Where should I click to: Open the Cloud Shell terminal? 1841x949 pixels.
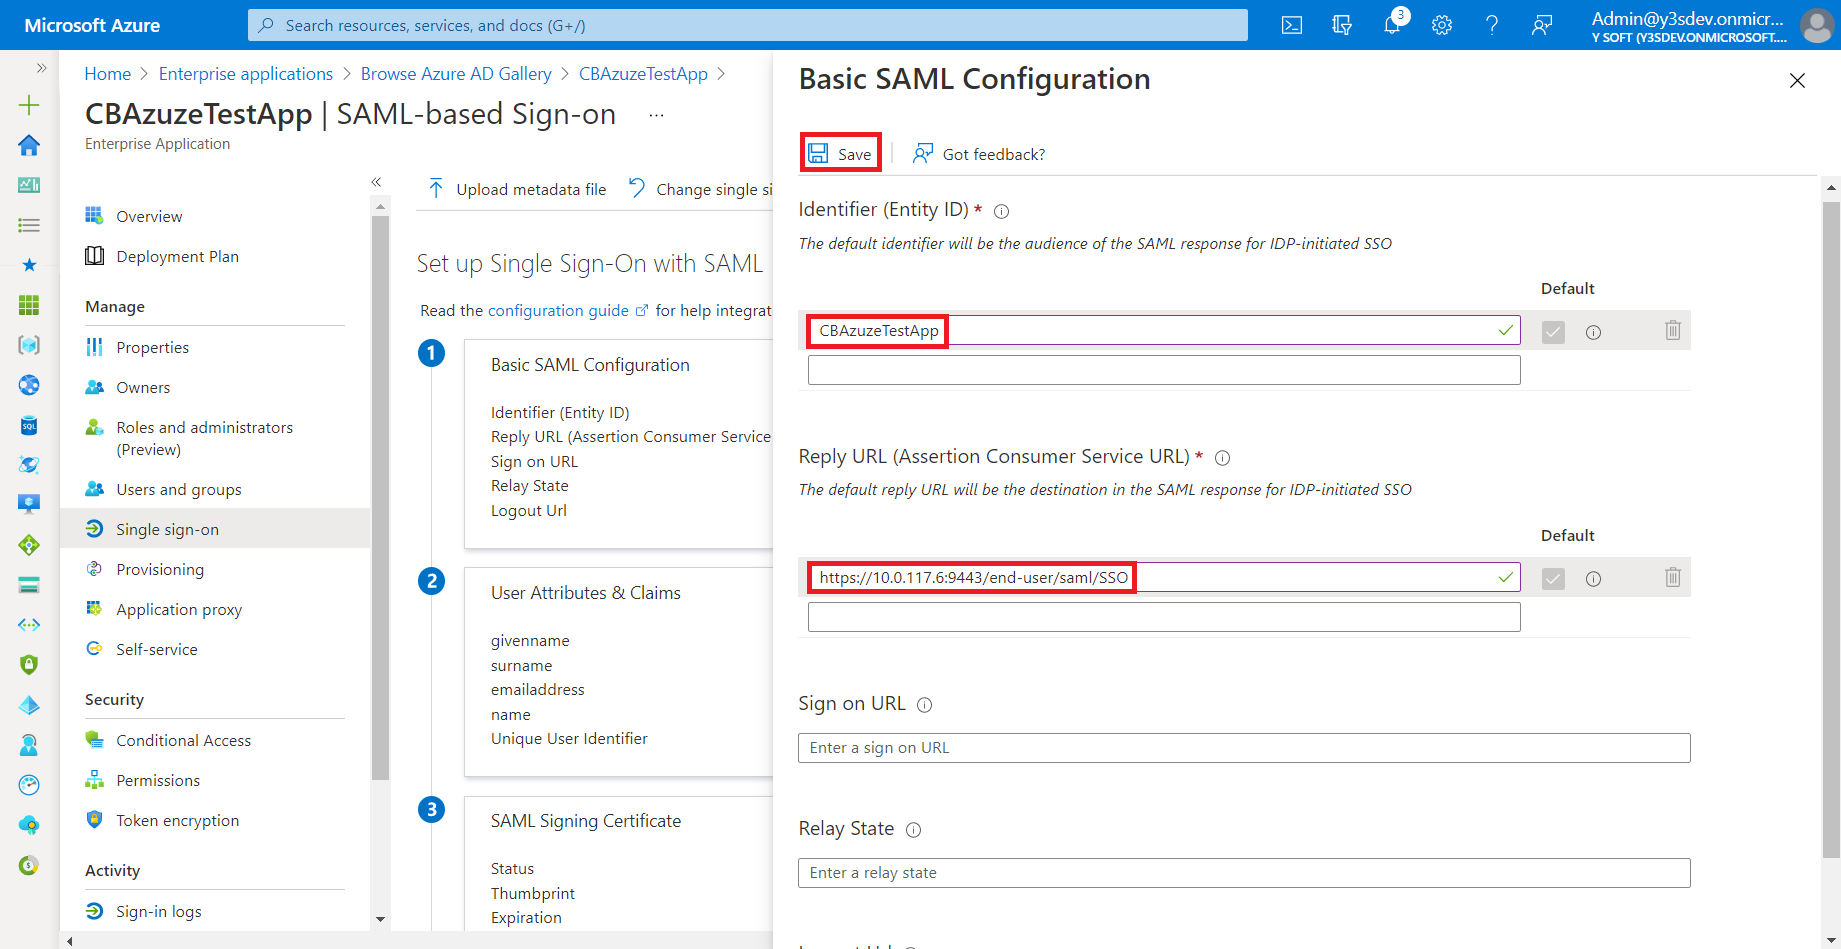1291,24
